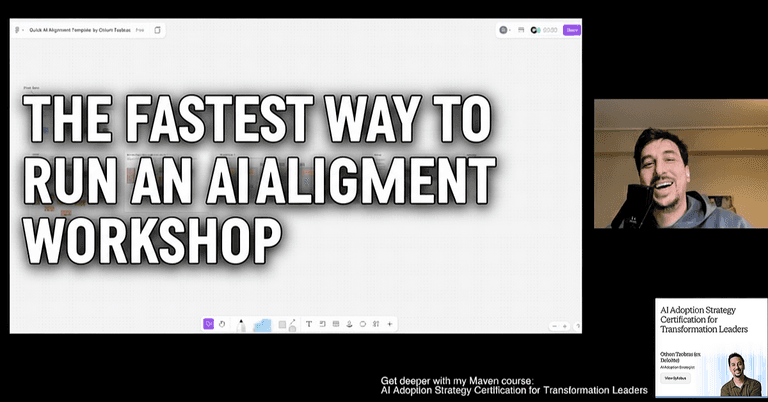Open the Stamp tool
Viewport: 768px width, 402px height.
coord(349,324)
